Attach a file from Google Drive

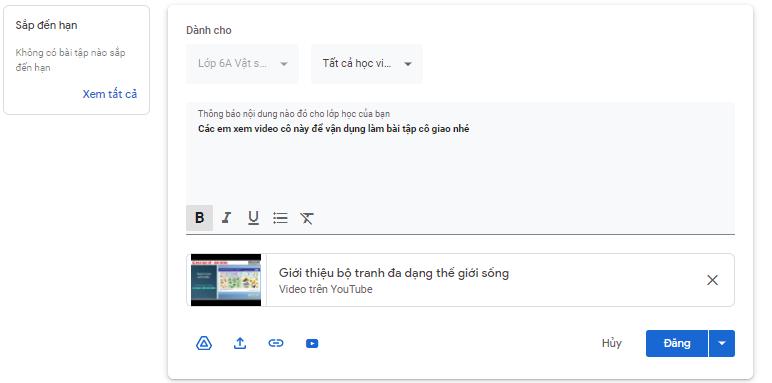(204, 343)
